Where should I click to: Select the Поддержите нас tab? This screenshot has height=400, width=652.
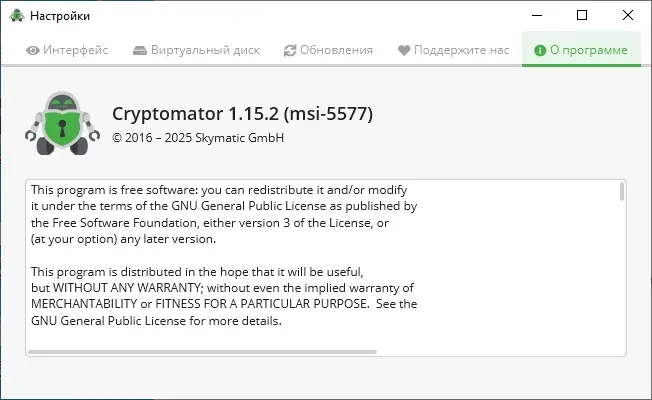(x=453, y=50)
